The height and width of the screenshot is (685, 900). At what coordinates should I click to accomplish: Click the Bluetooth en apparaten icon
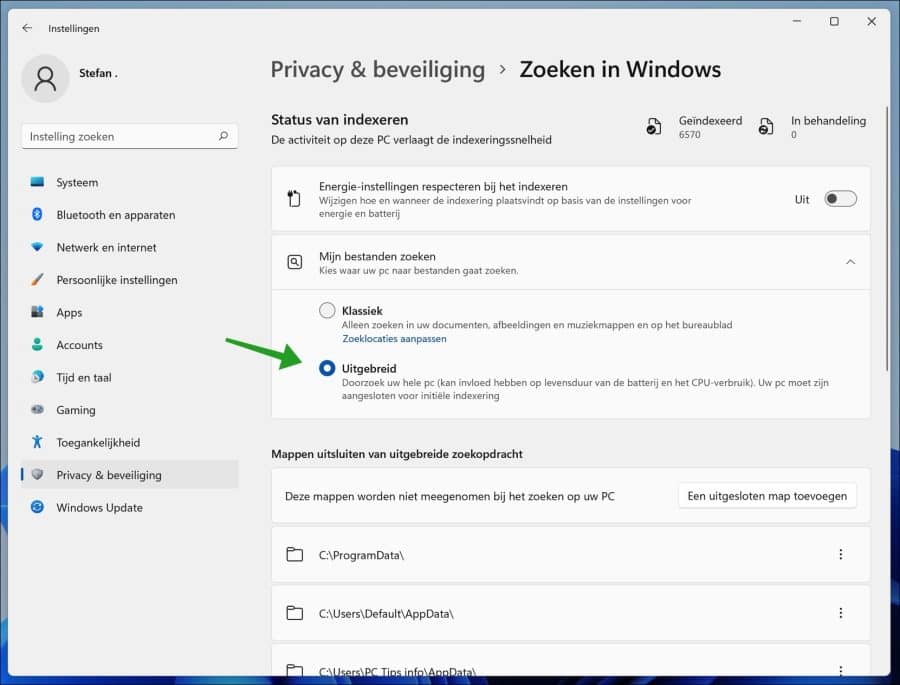click(x=37, y=214)
